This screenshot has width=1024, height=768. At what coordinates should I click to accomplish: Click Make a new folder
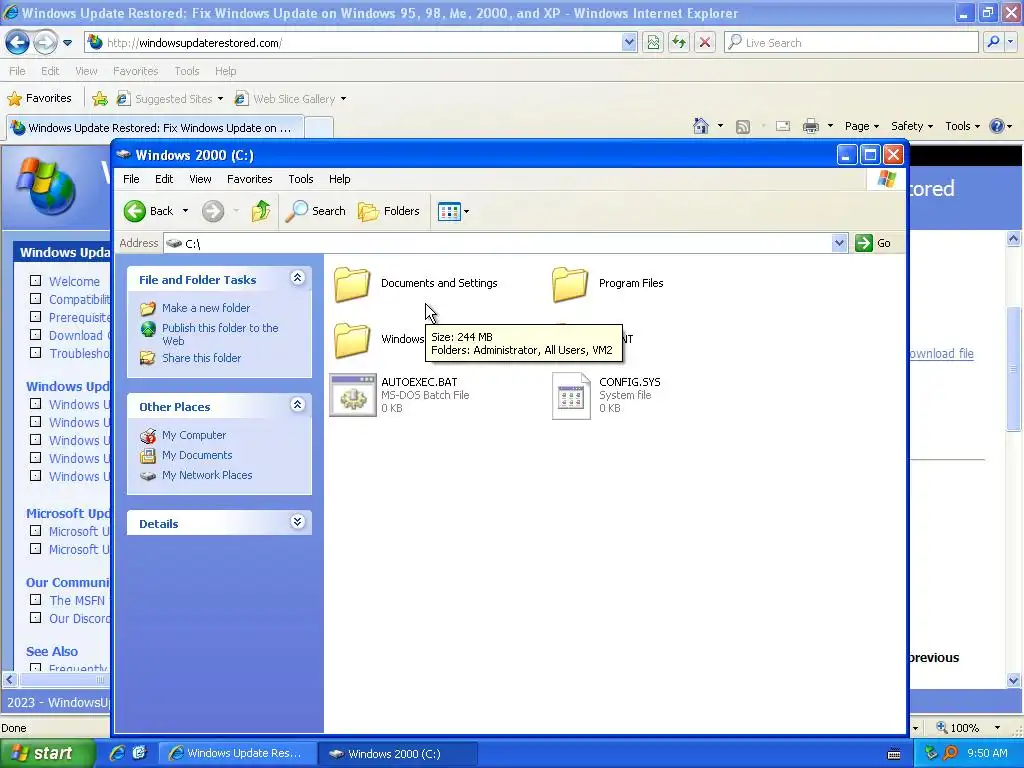(206, 308)
